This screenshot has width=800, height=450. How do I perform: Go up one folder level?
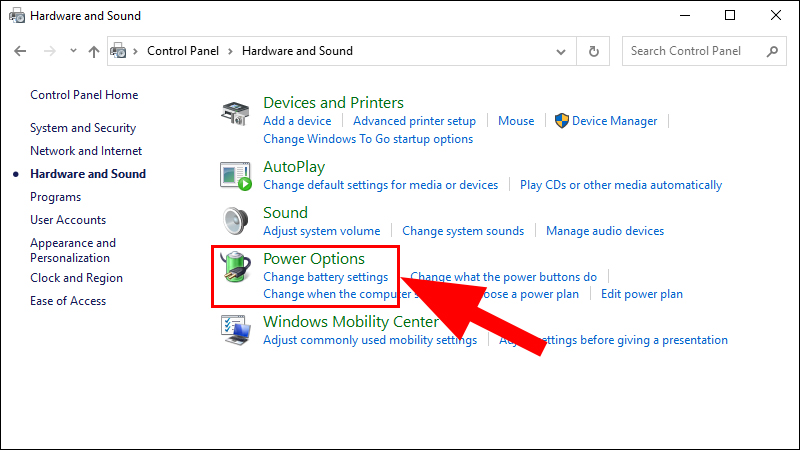pyautogui.click(x=93, y=51)
